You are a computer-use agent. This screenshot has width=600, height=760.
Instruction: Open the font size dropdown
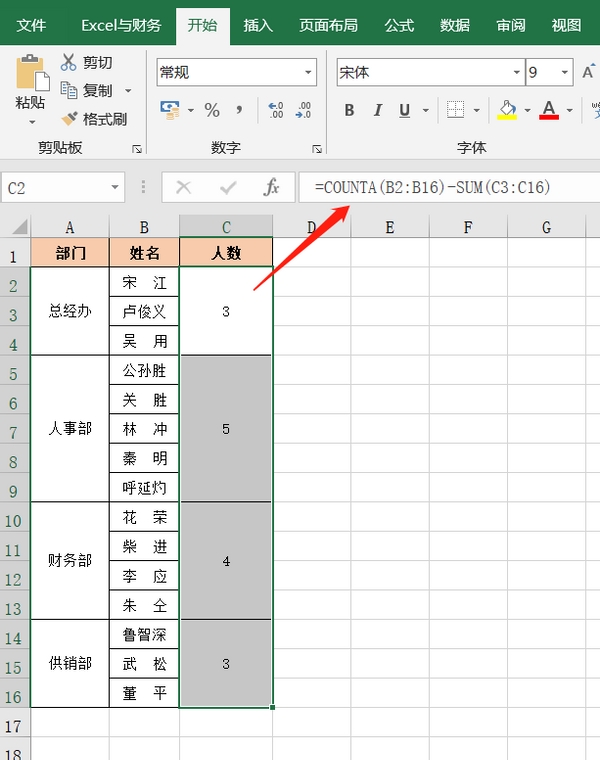(565, 72)
